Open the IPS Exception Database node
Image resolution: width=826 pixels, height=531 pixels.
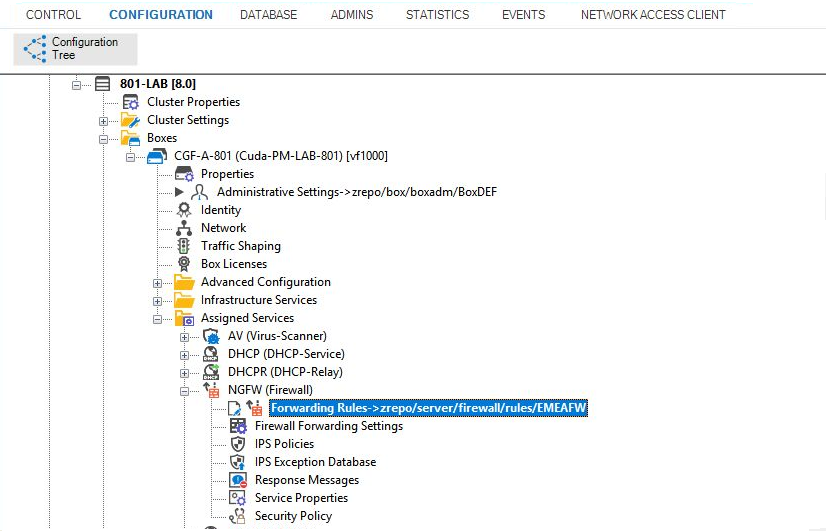[x=315, y=462]
